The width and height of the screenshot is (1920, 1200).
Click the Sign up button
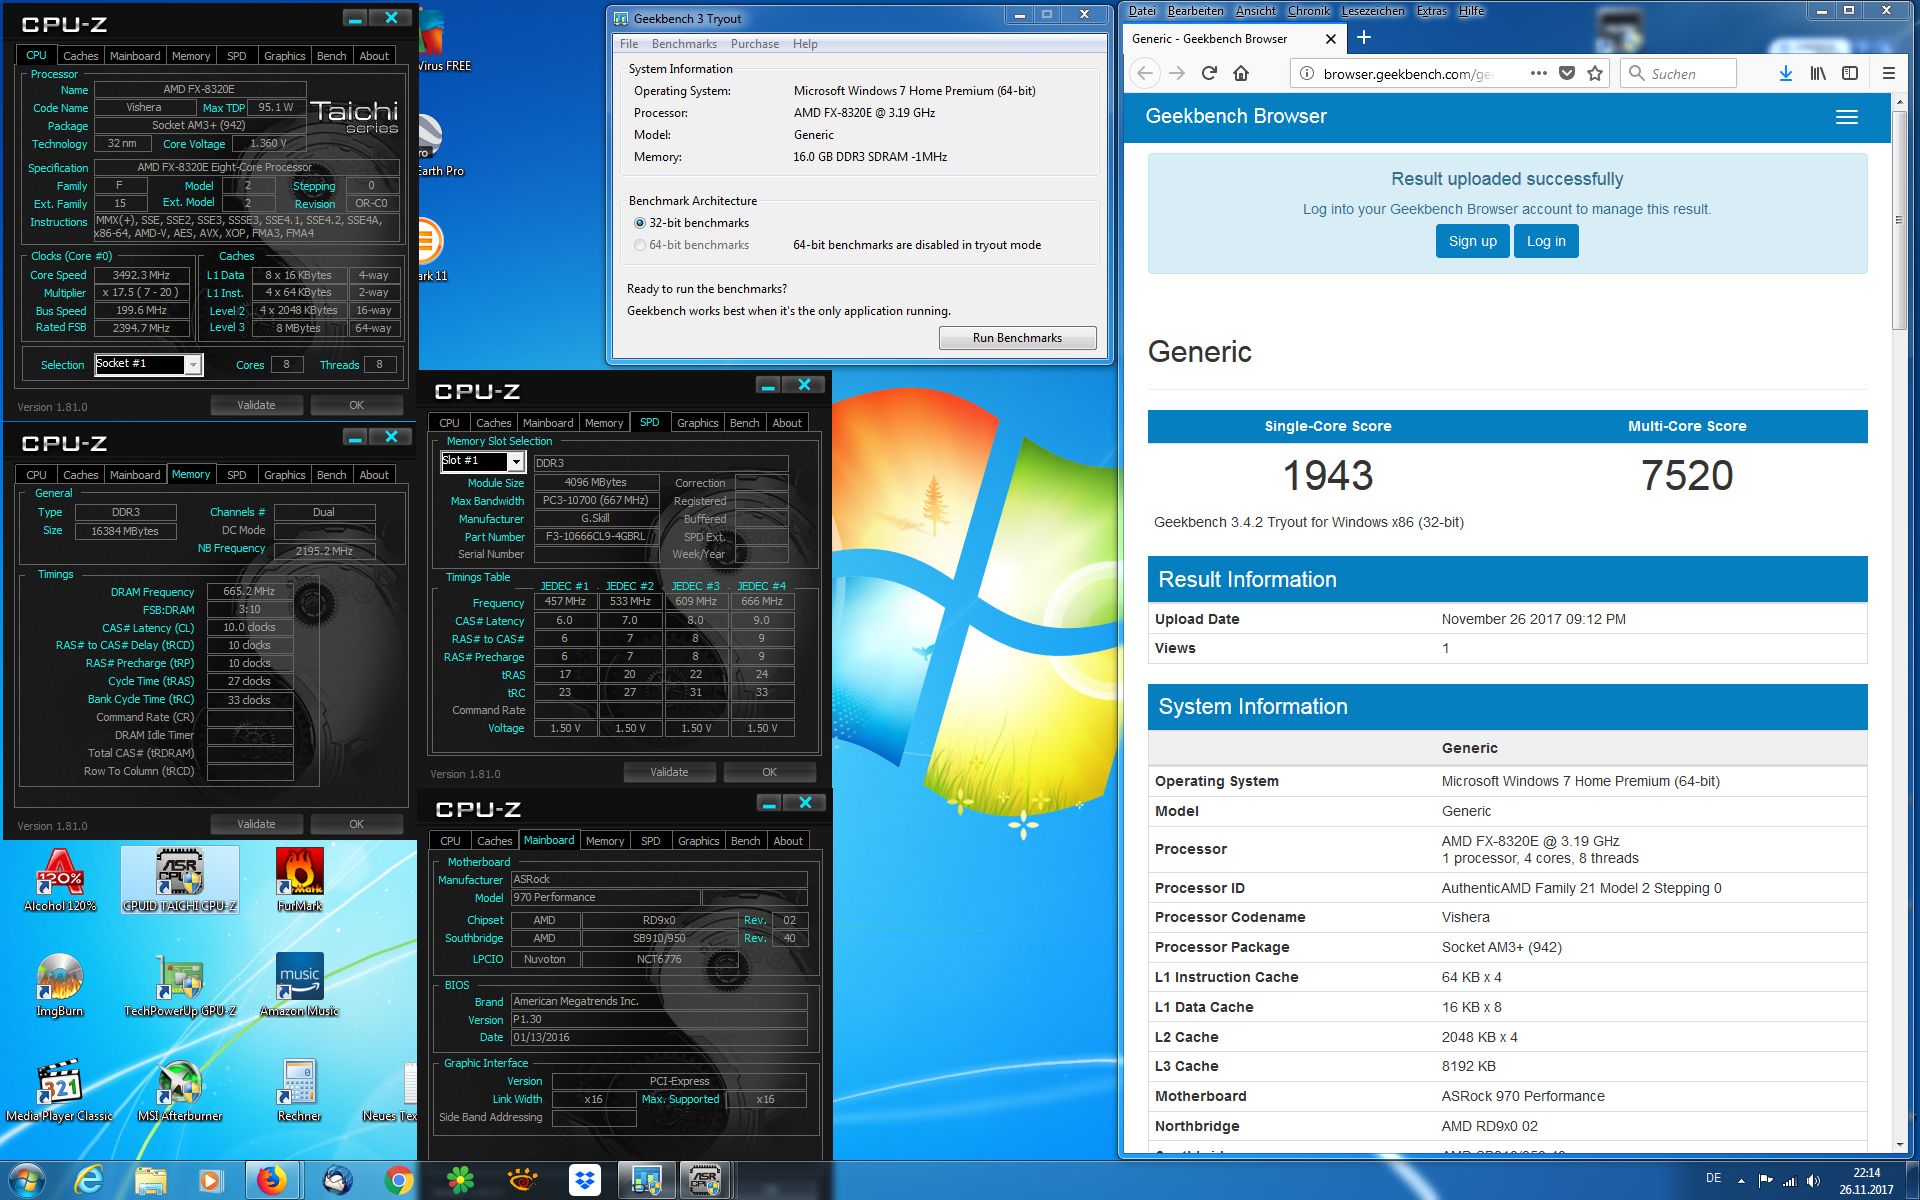point(1472,241)
